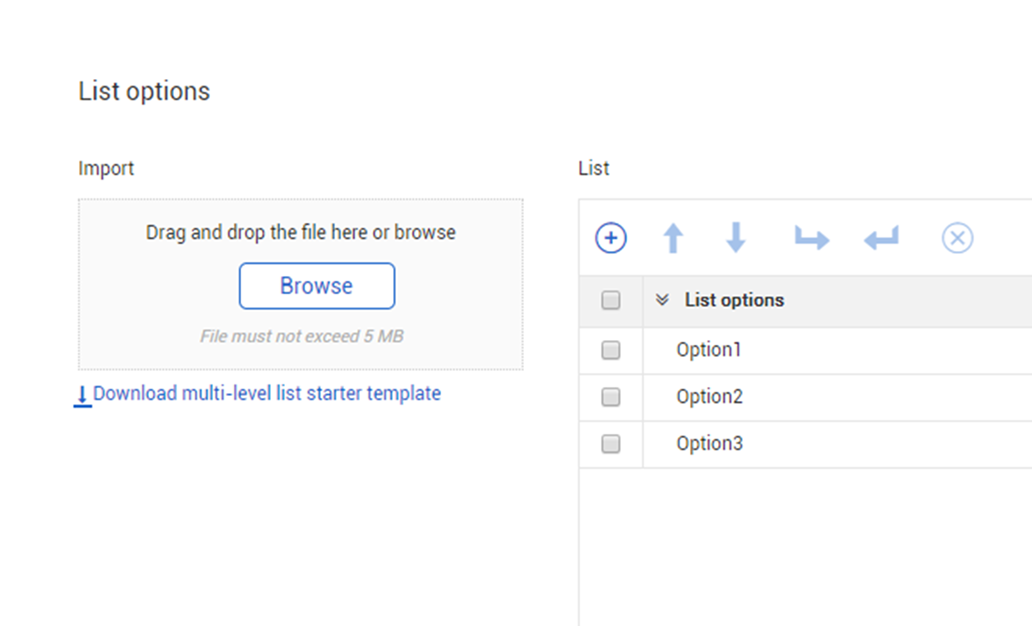Tick the Option3 checkbox
Screen dimensions: 1032x626
tap(611, 444)
